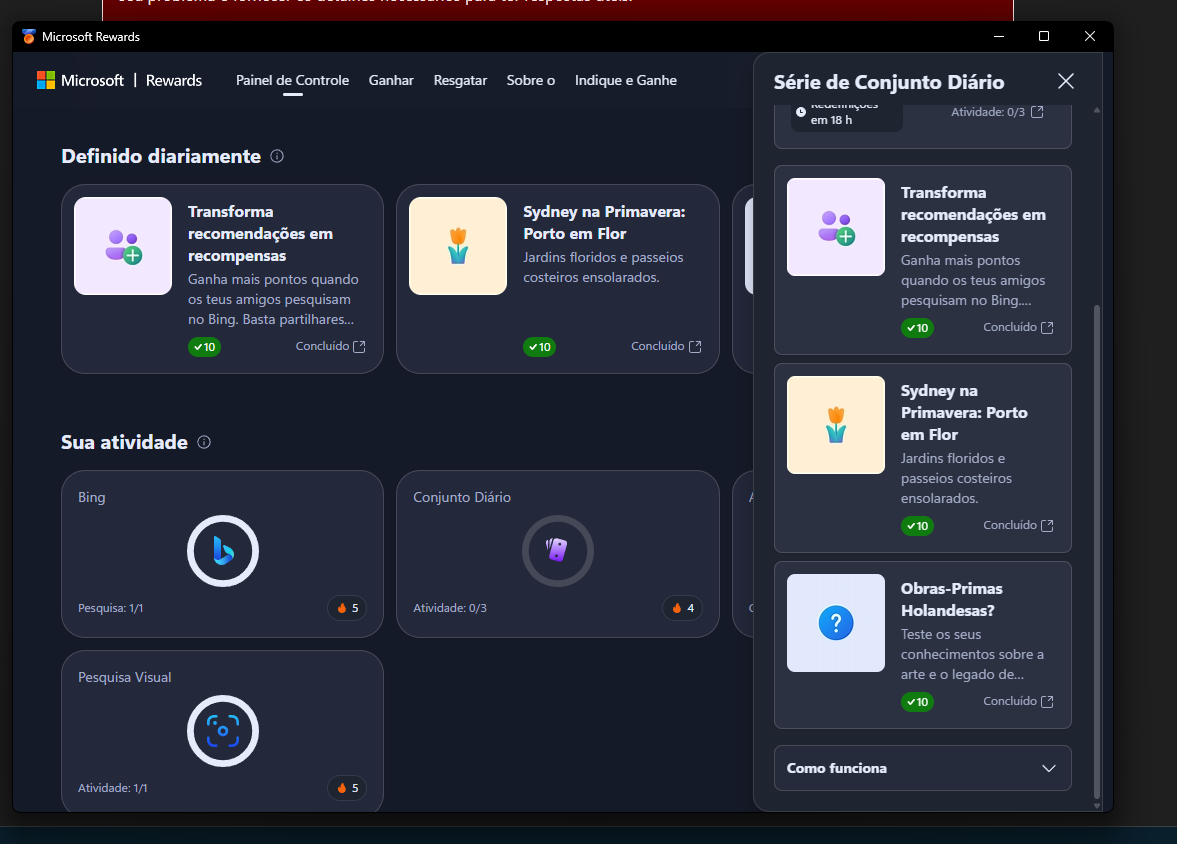Click the Microsoft Rewards medal icon in title bar

coord(29,36)
